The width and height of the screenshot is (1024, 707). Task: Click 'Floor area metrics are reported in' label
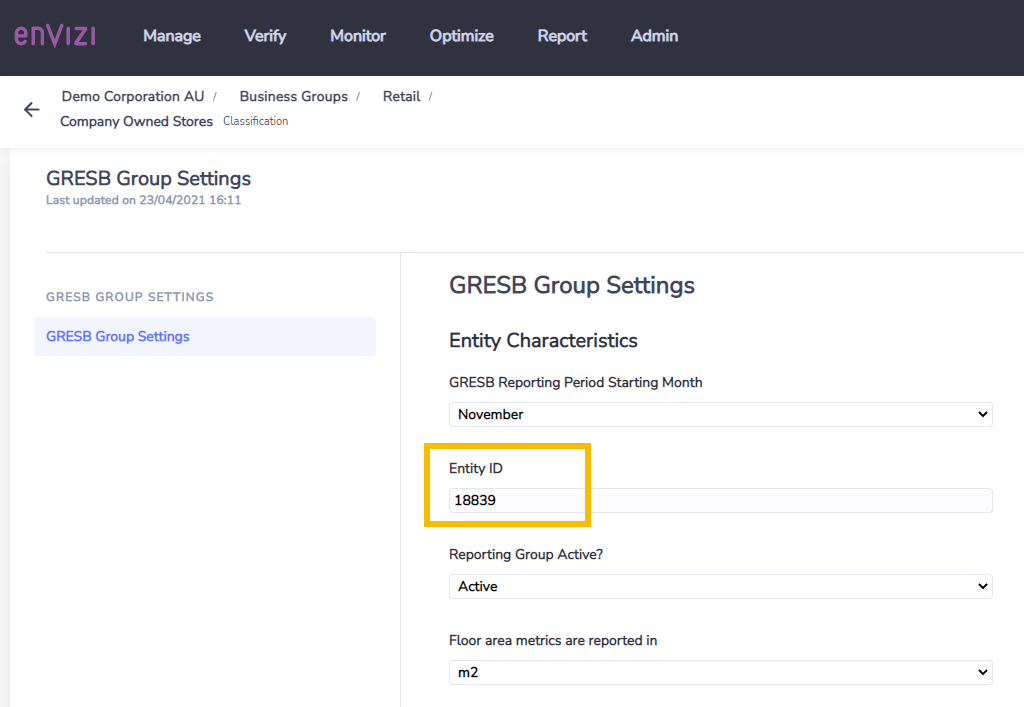click(x=553, y=640)
